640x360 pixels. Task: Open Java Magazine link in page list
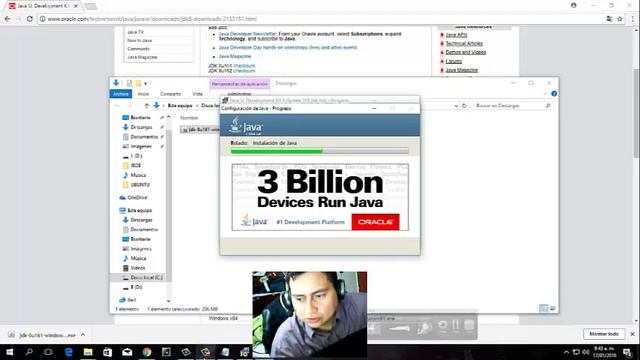tap(235, 56)
